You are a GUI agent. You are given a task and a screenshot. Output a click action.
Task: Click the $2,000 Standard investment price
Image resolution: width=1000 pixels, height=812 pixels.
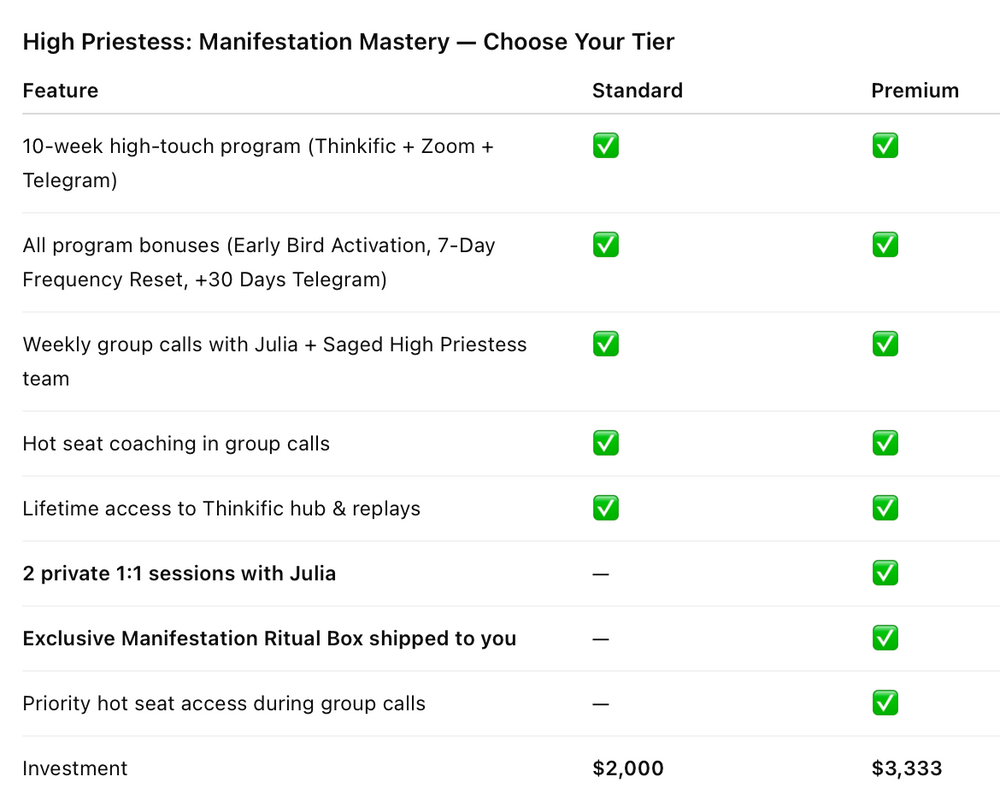point(628,768)
